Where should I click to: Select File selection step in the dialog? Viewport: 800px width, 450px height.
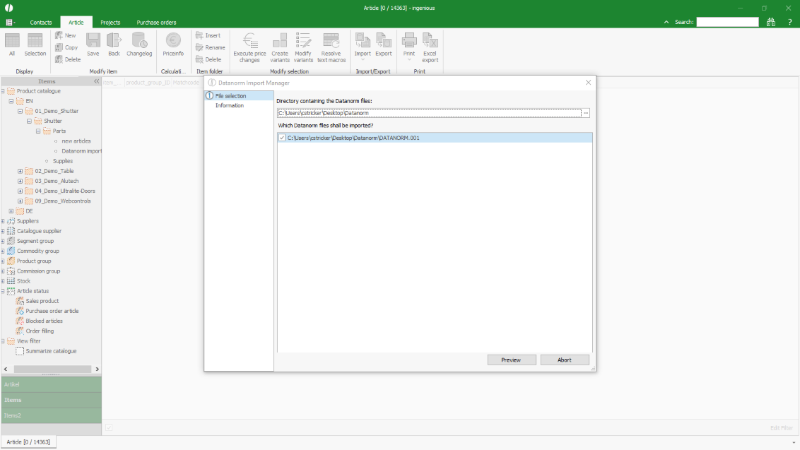(x=238, y=96)
